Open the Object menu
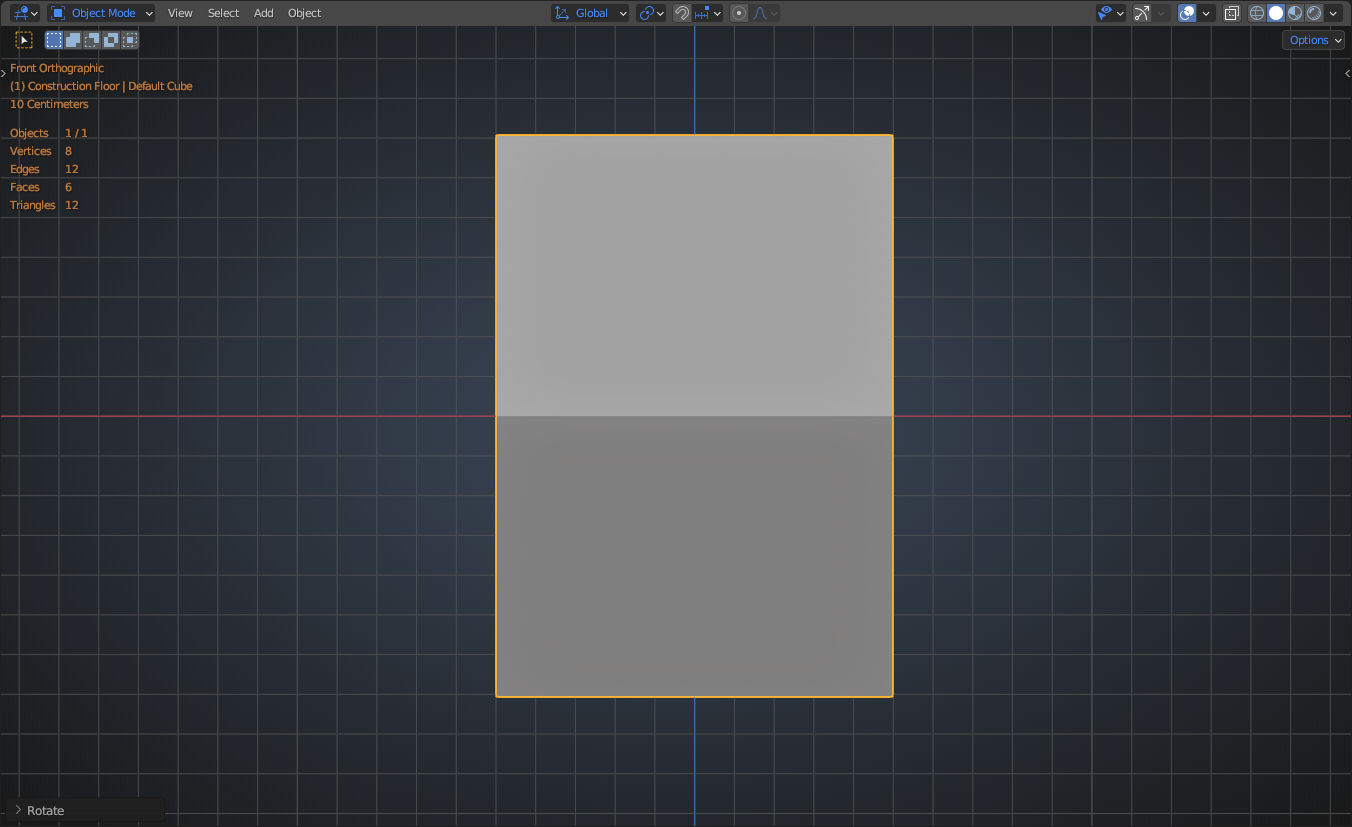This screenshot has height=827, width=1352. (304, 13)
